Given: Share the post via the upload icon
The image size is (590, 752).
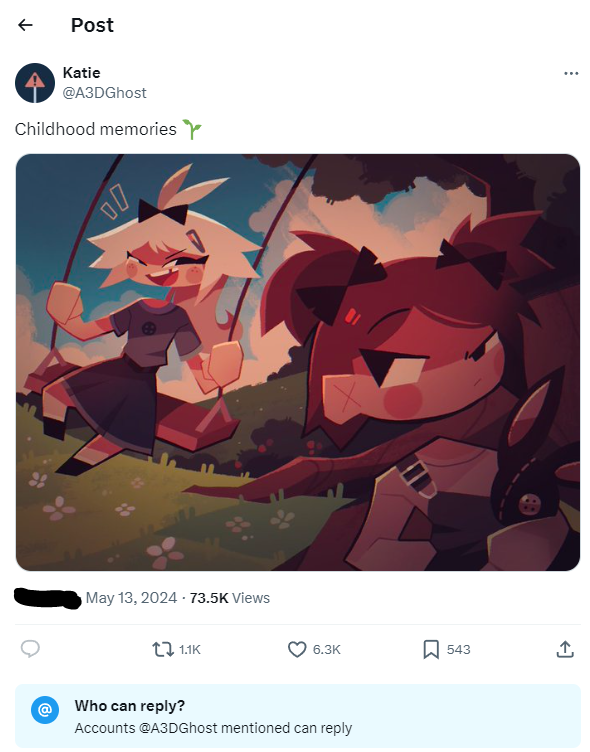Looking at the screenshot, I should tap(565, 649).
